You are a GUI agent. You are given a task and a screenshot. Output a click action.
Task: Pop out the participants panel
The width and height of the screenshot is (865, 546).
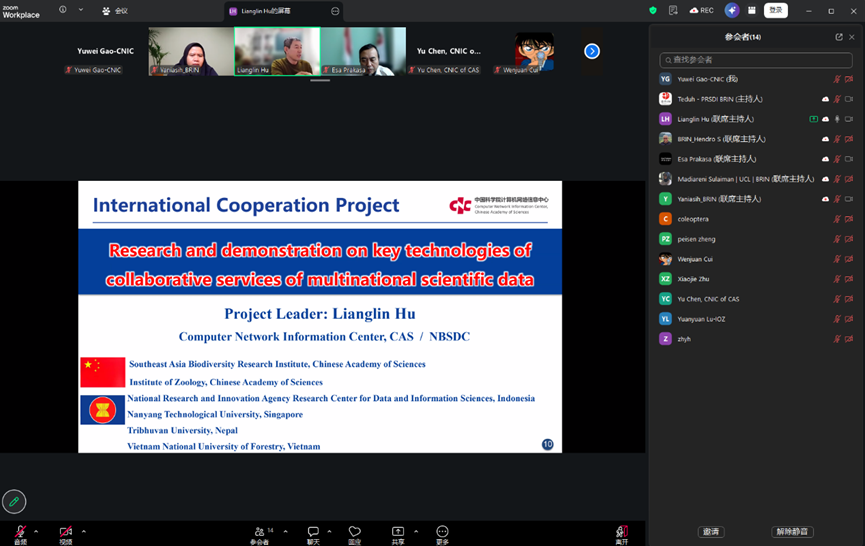coord(839,37)
